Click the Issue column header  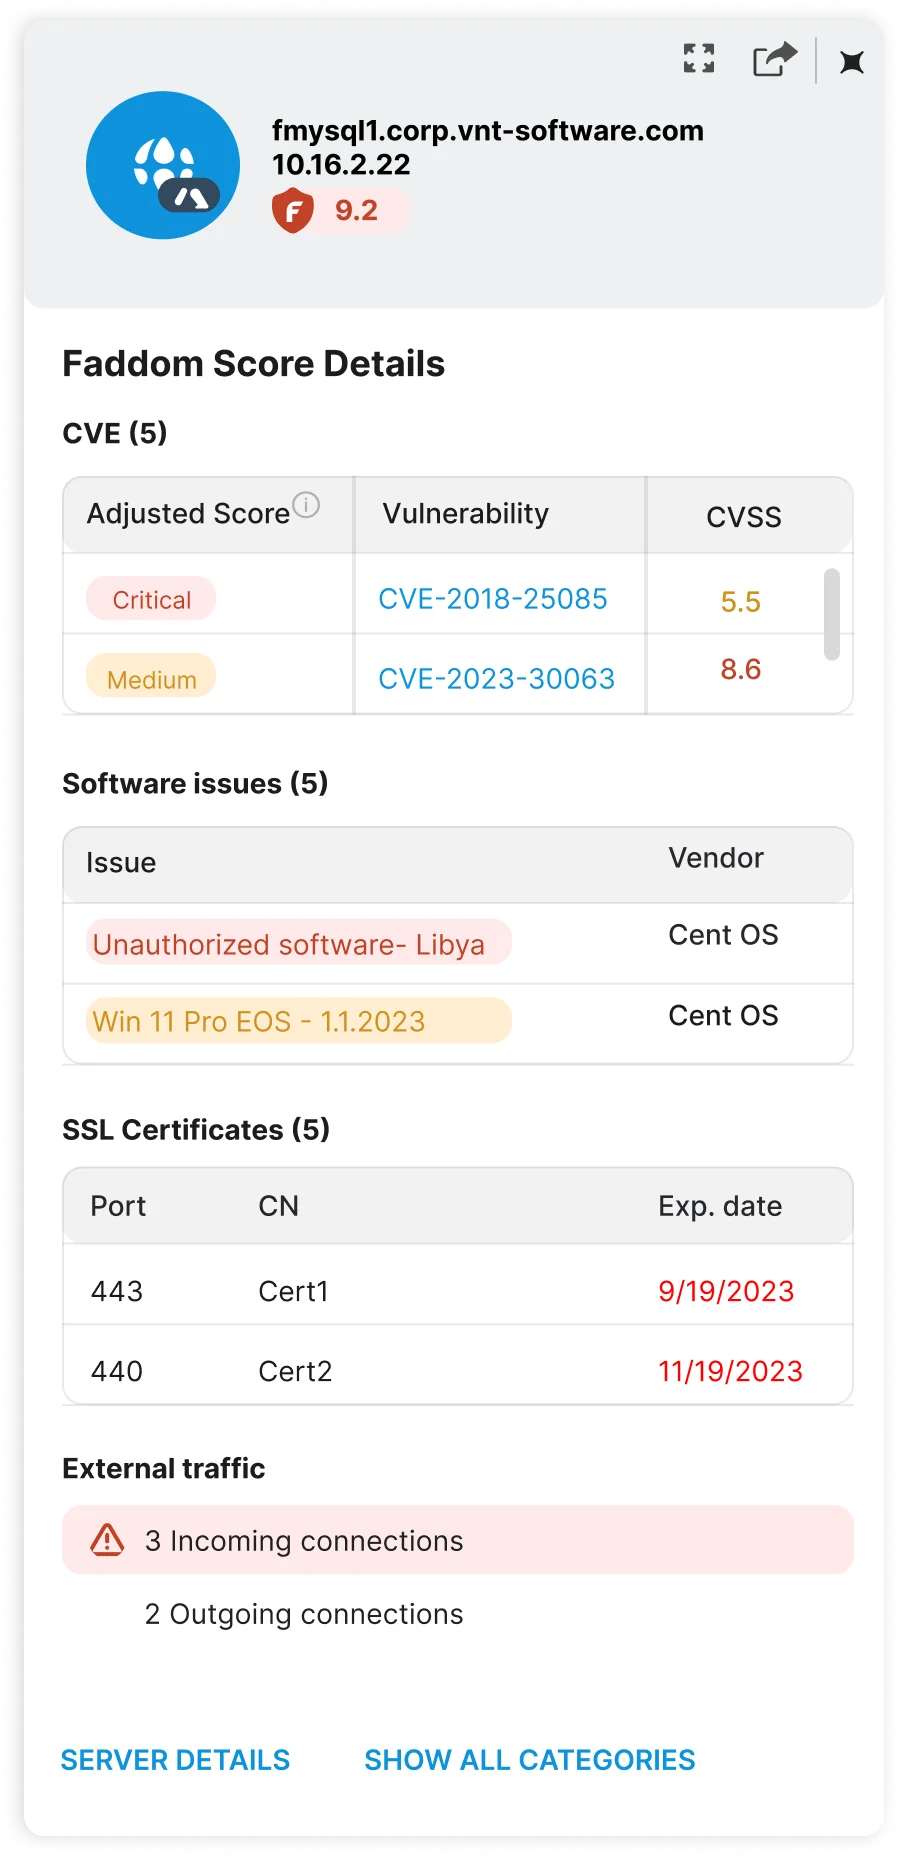tap(121, 863)
